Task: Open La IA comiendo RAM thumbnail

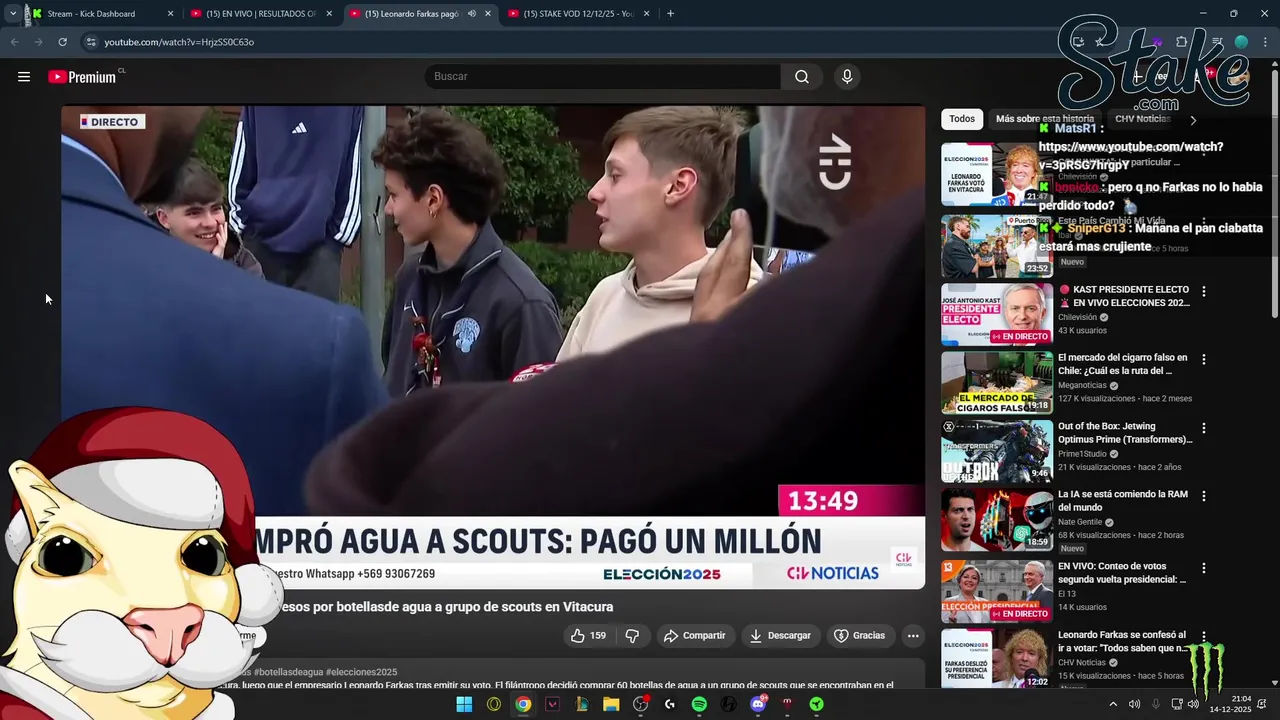Action: tap(997, 519)
